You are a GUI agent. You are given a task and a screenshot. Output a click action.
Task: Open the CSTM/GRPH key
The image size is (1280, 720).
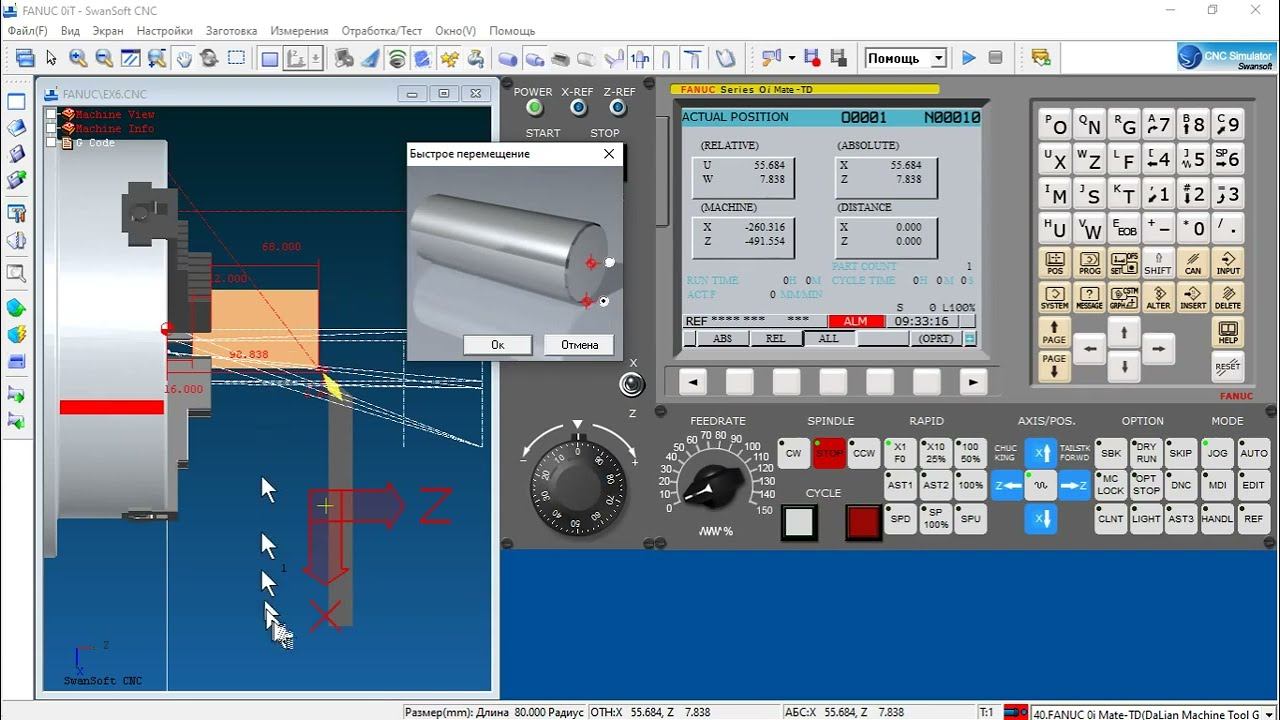pyautogui.click(x=1124, y=298)
